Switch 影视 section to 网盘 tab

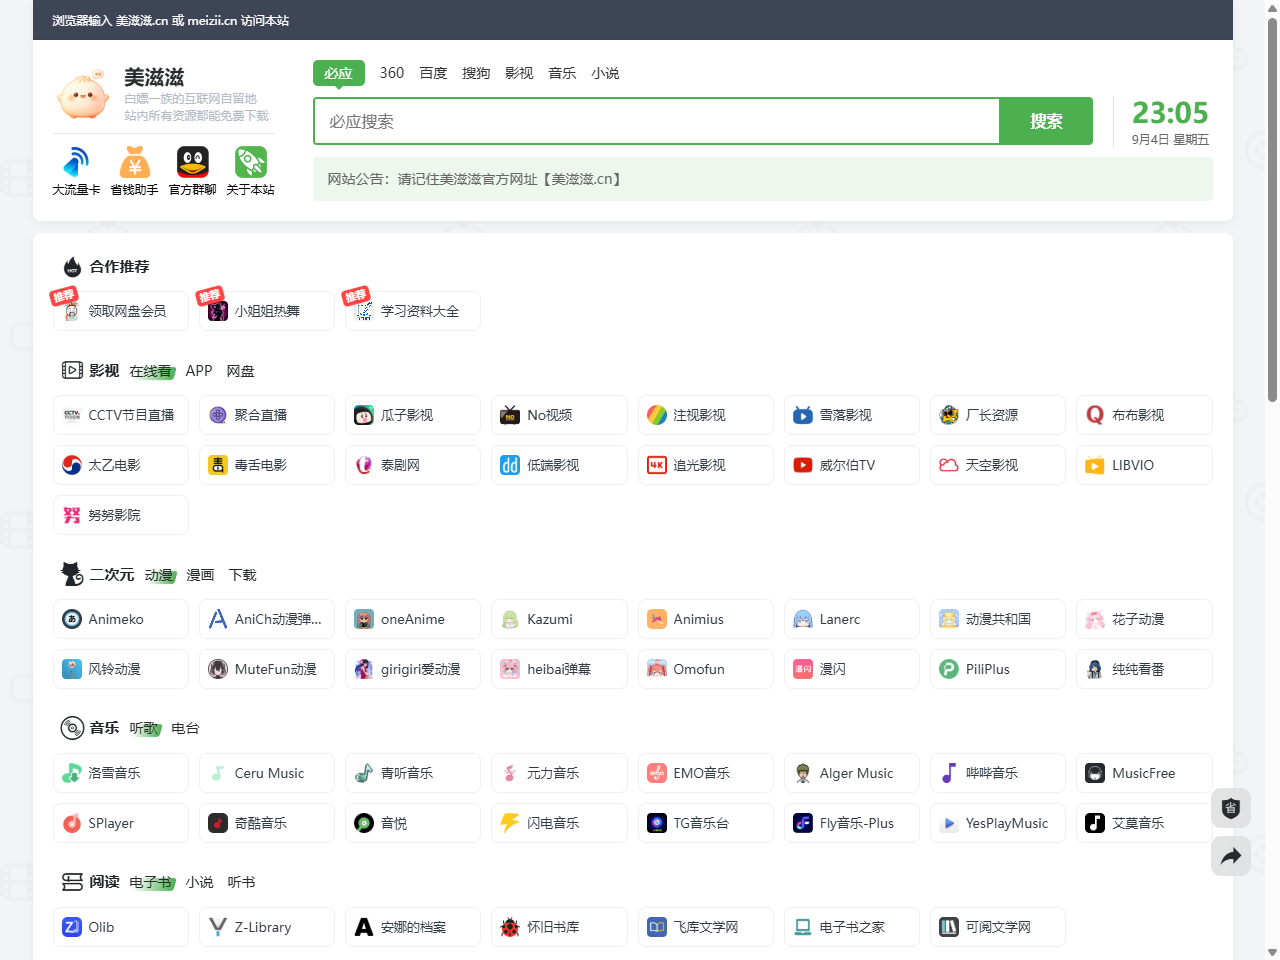(240, 371)
